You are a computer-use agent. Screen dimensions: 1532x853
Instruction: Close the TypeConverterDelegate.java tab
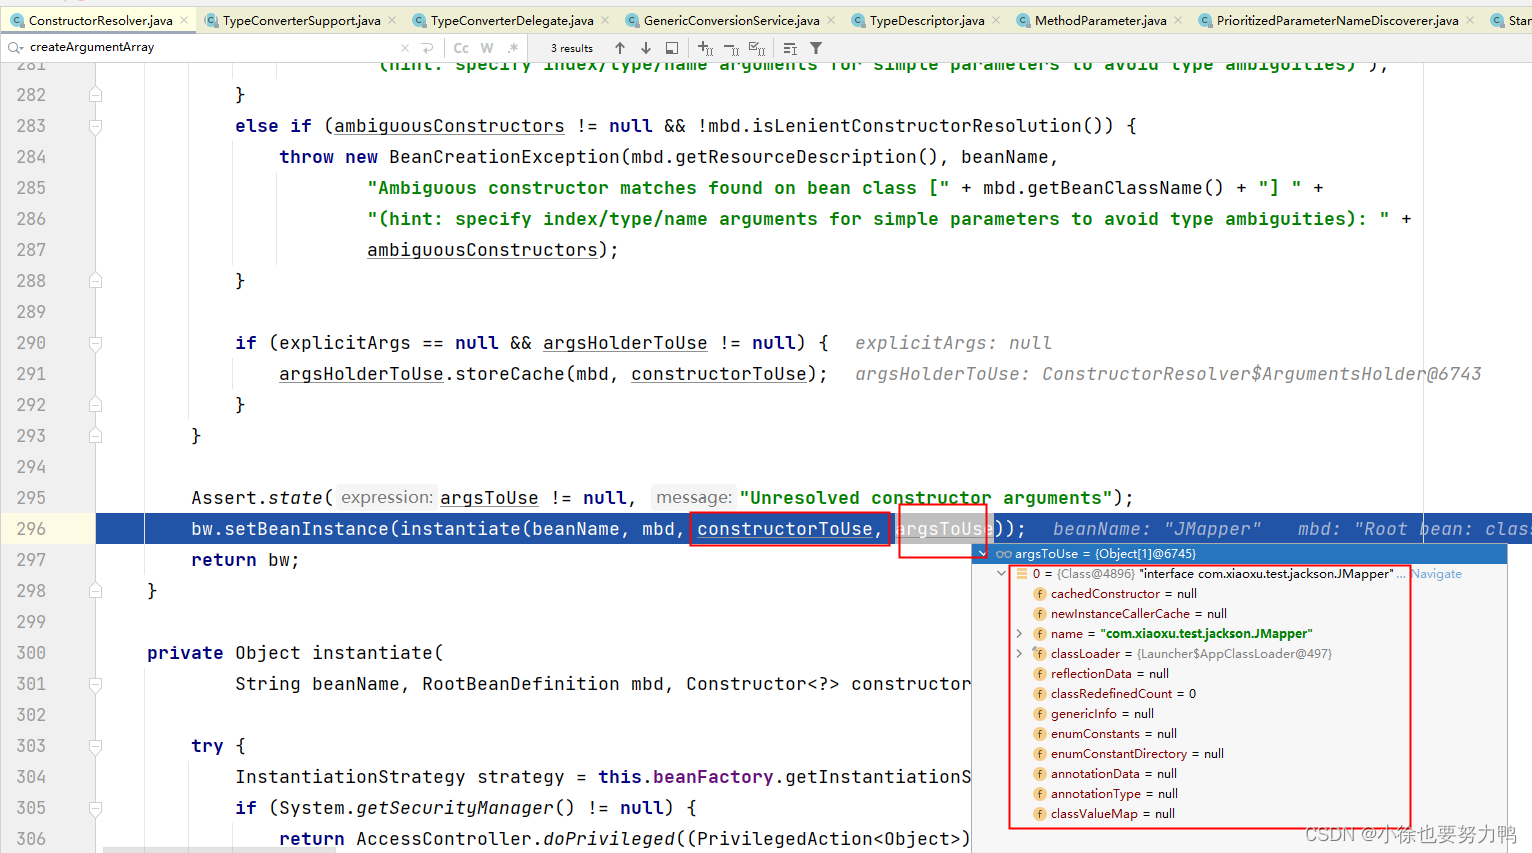(x=605, y=20)
